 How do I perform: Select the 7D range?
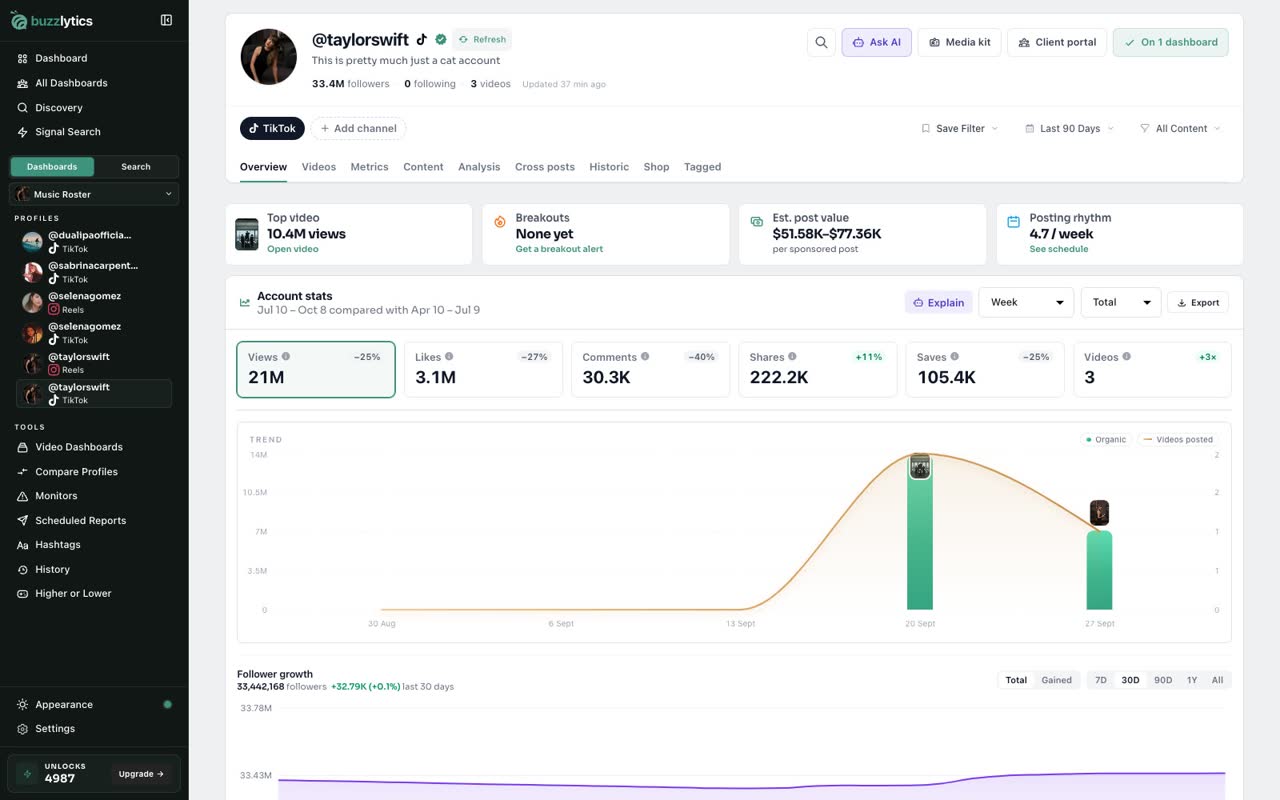[1101, 680]
